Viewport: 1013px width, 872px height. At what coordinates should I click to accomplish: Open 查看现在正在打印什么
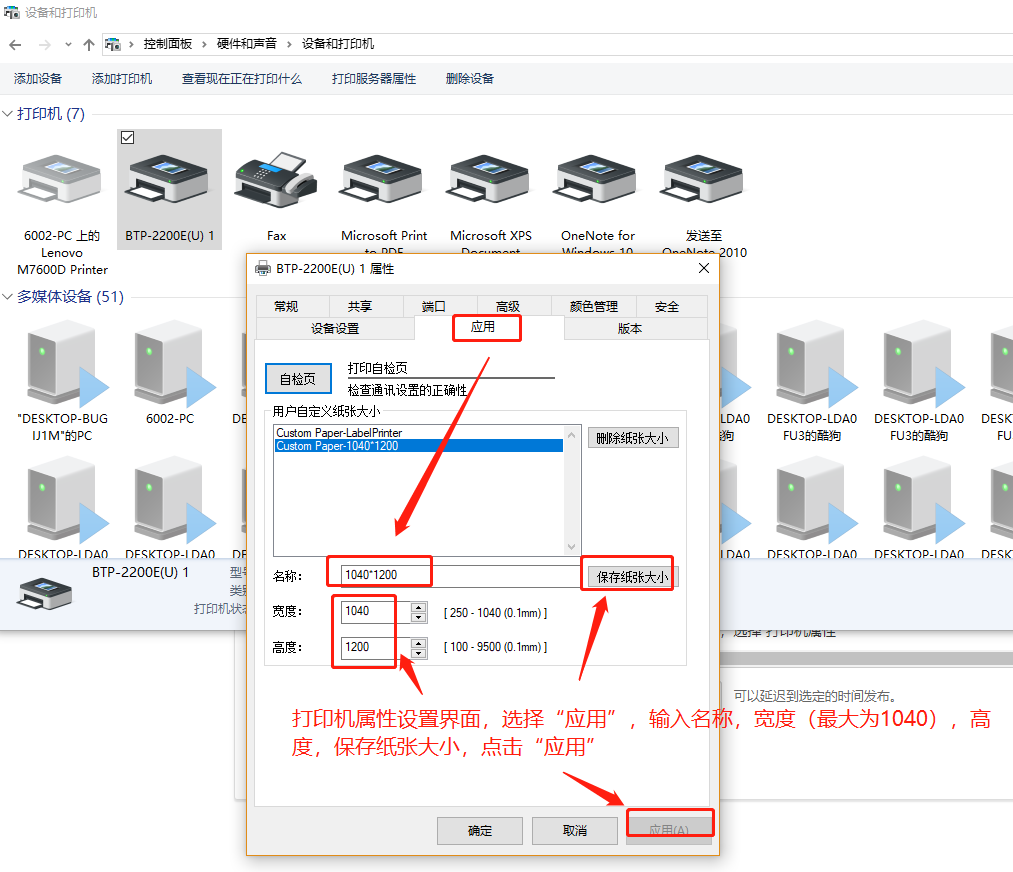(x=242, y=79)
